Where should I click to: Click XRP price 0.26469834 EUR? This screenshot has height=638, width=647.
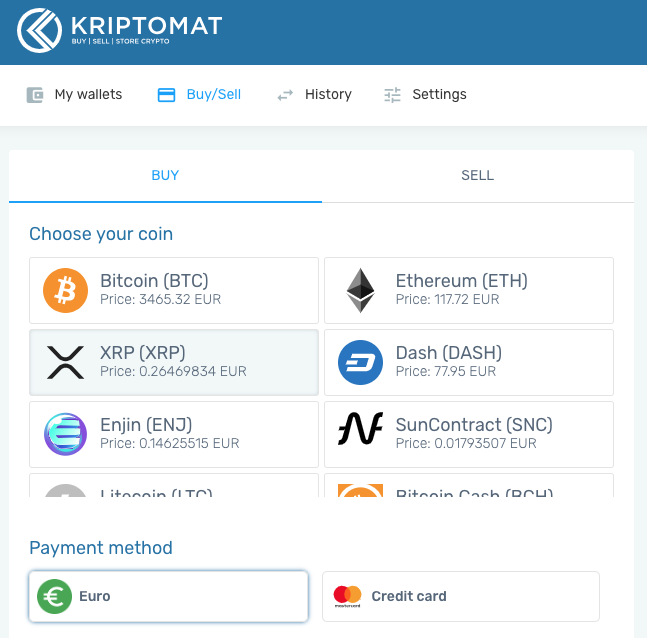(173, 371)
